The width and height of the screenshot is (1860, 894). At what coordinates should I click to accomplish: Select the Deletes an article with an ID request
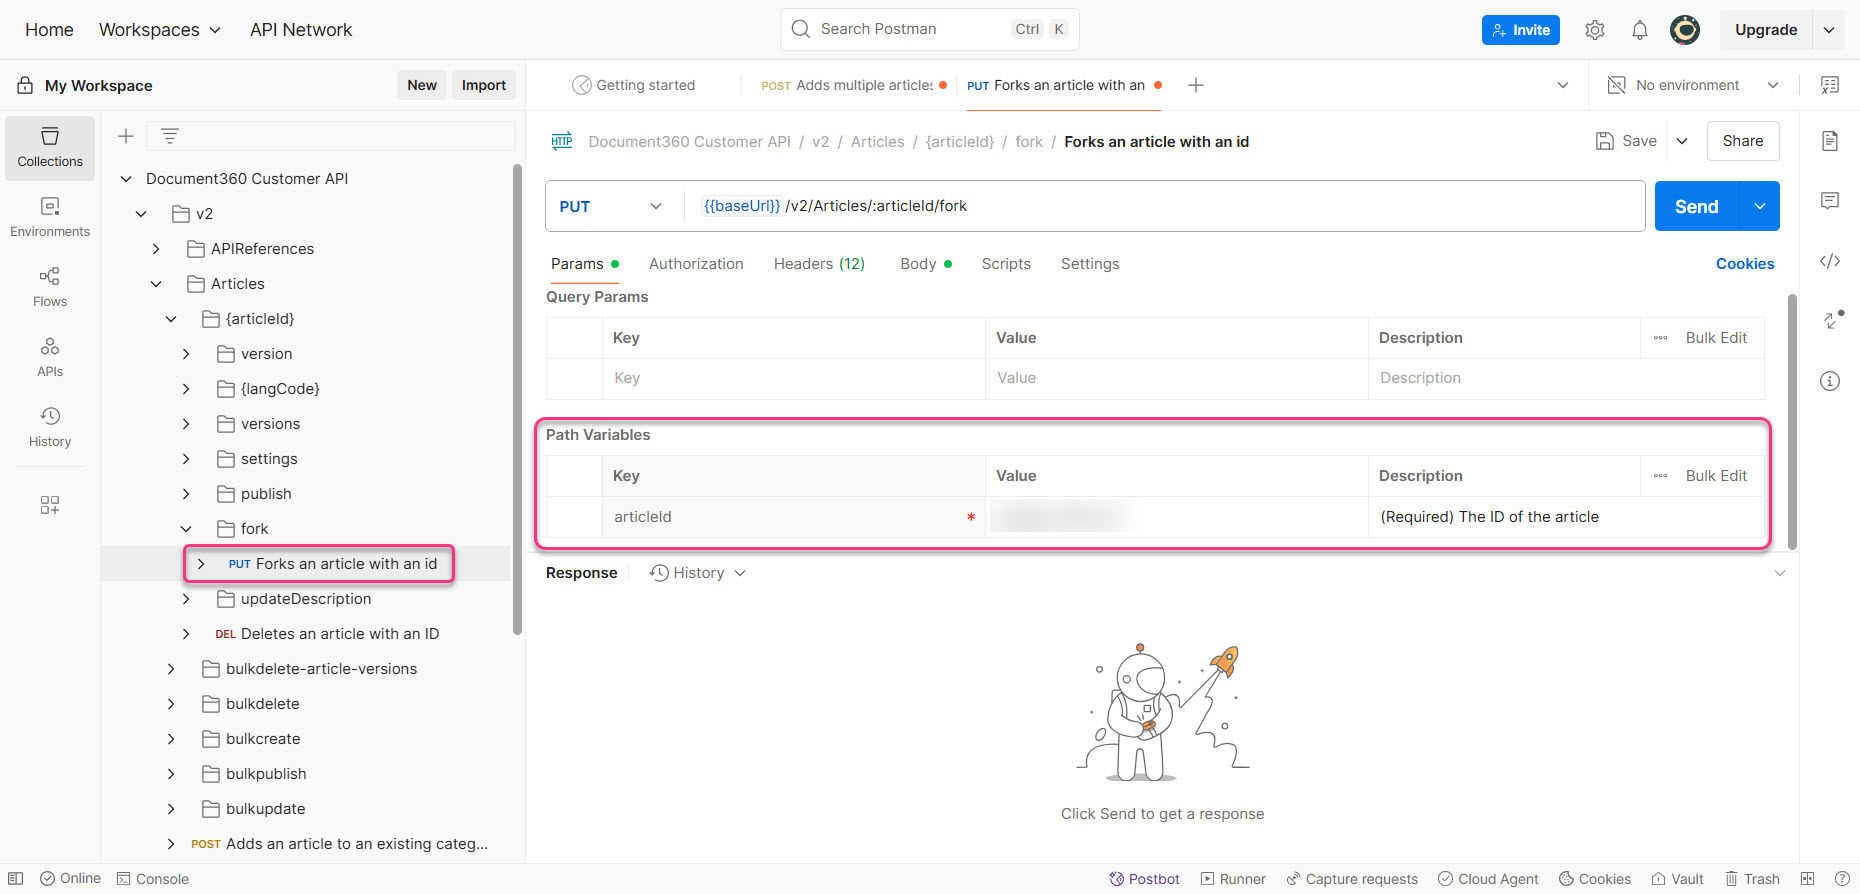[x=327, y=634]
